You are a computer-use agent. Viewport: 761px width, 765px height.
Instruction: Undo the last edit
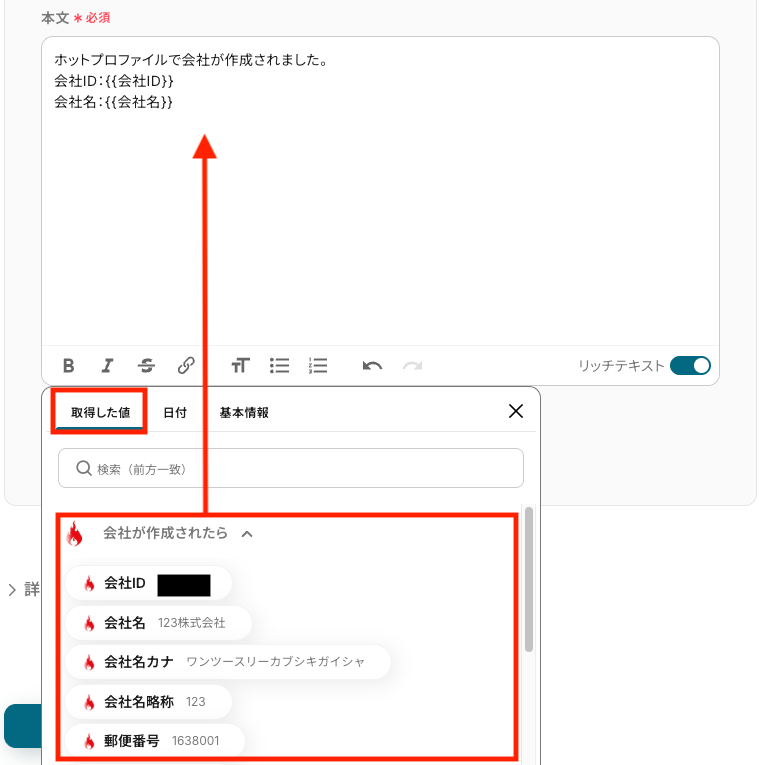click(x=372, y=365)
